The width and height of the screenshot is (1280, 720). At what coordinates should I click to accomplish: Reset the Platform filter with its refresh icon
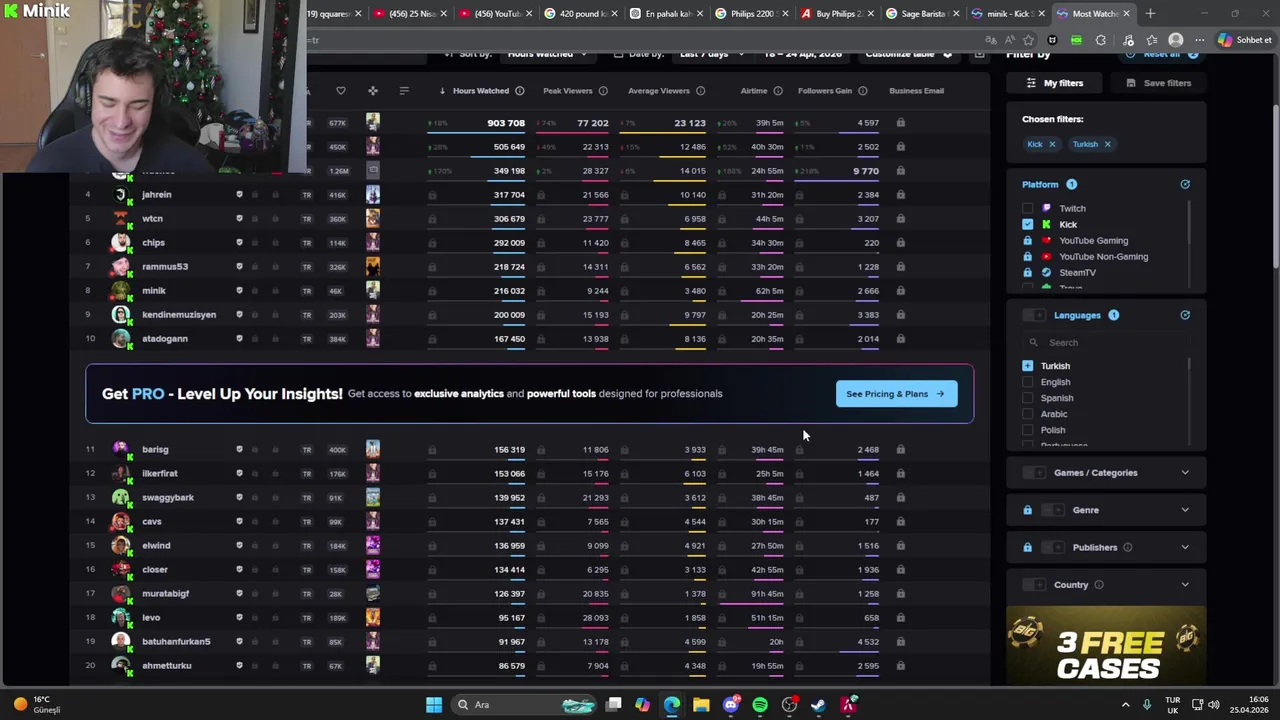1185,184
